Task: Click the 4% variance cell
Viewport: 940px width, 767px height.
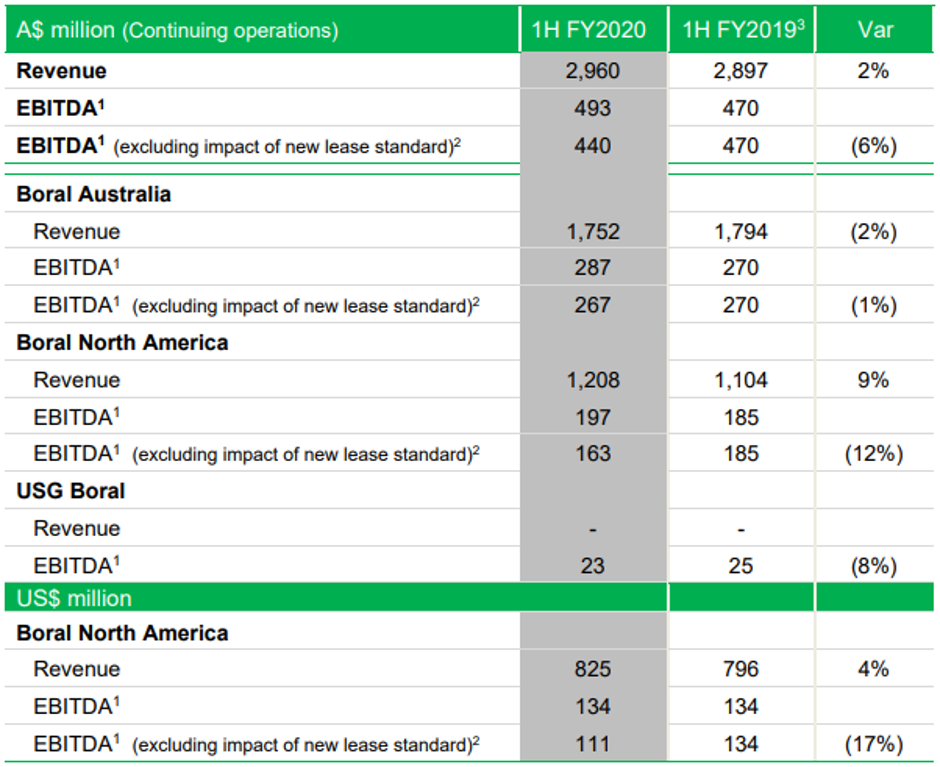Action: [873, 669]
